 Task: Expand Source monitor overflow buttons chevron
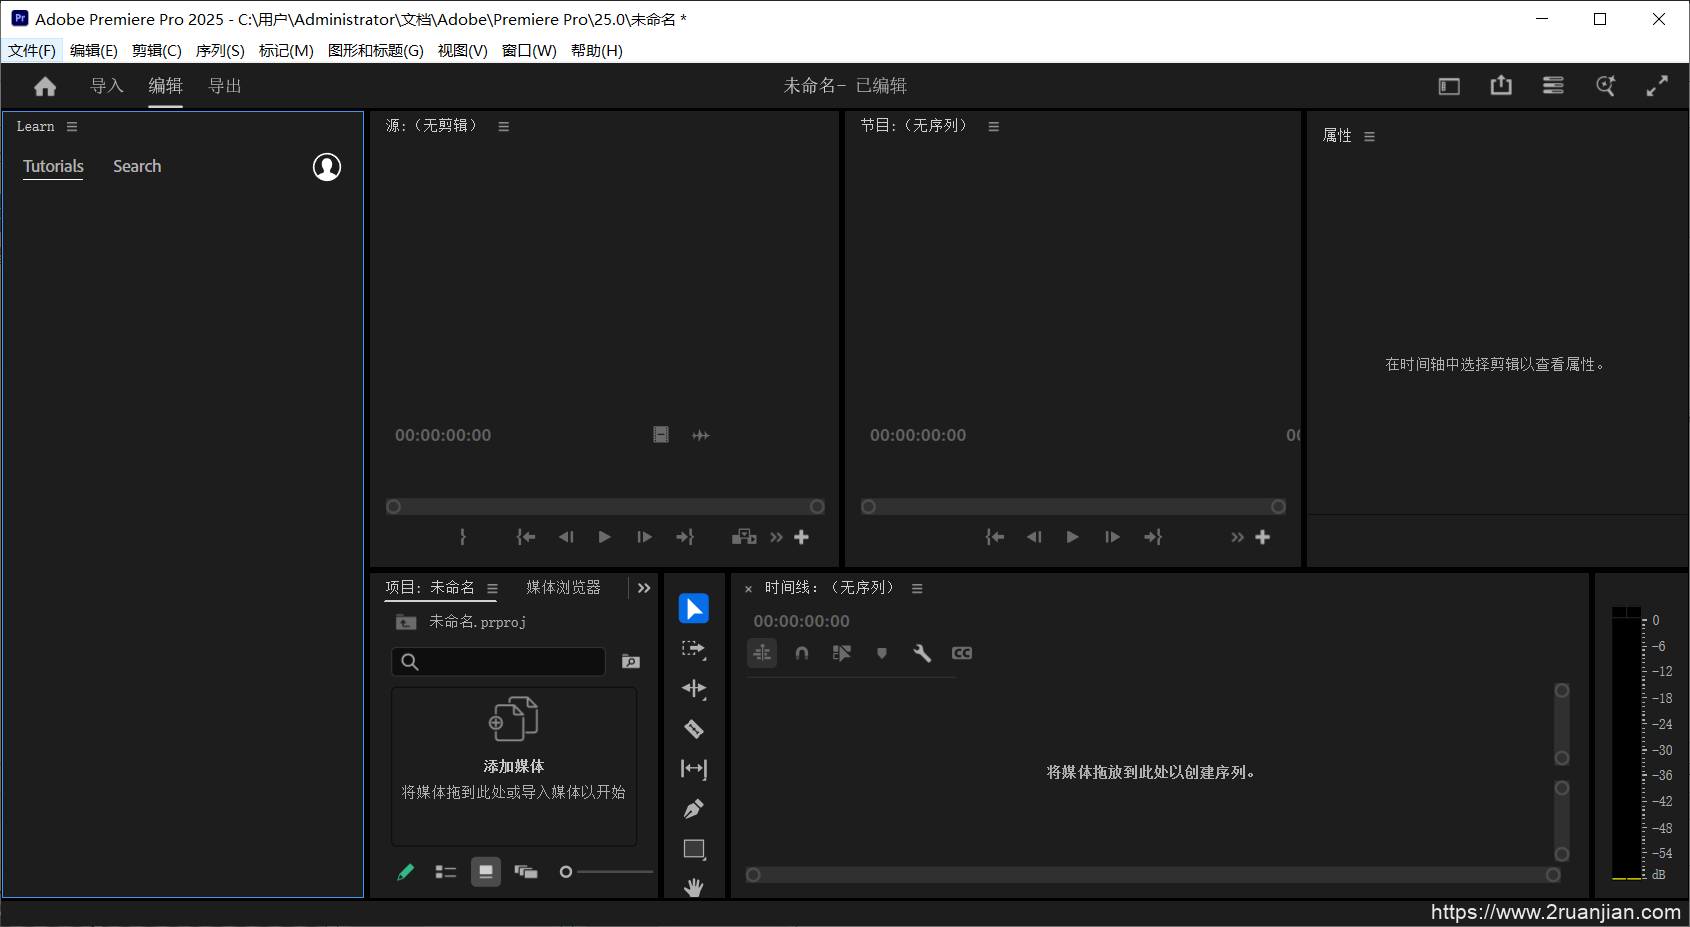pyautogui.click(x=776, y=537)
